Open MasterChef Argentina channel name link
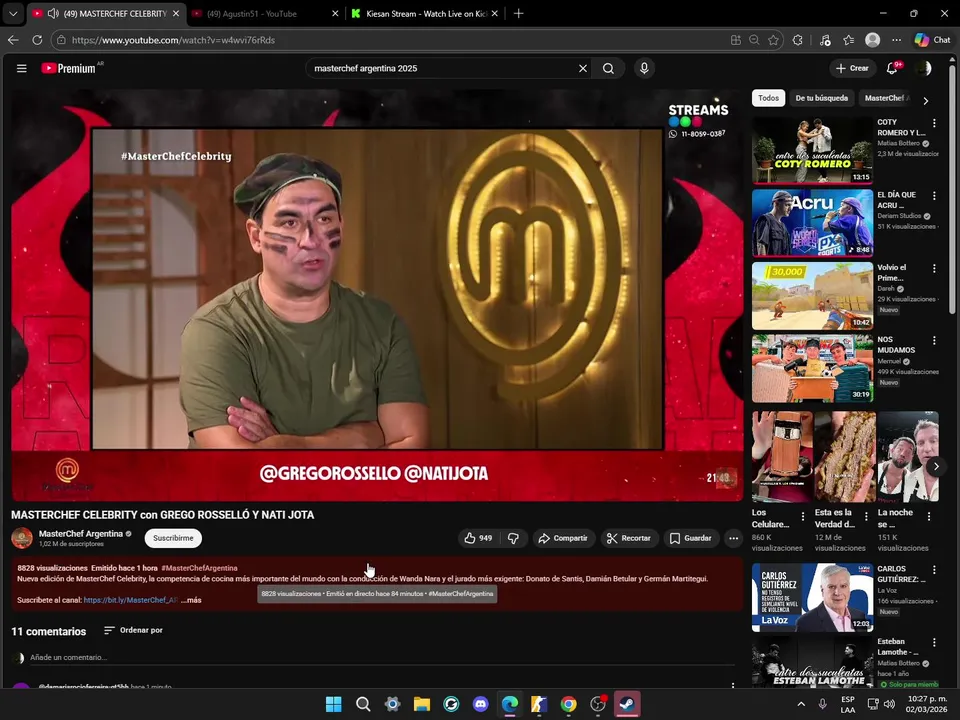Screen dimensions: 960x720 [81, 534]
